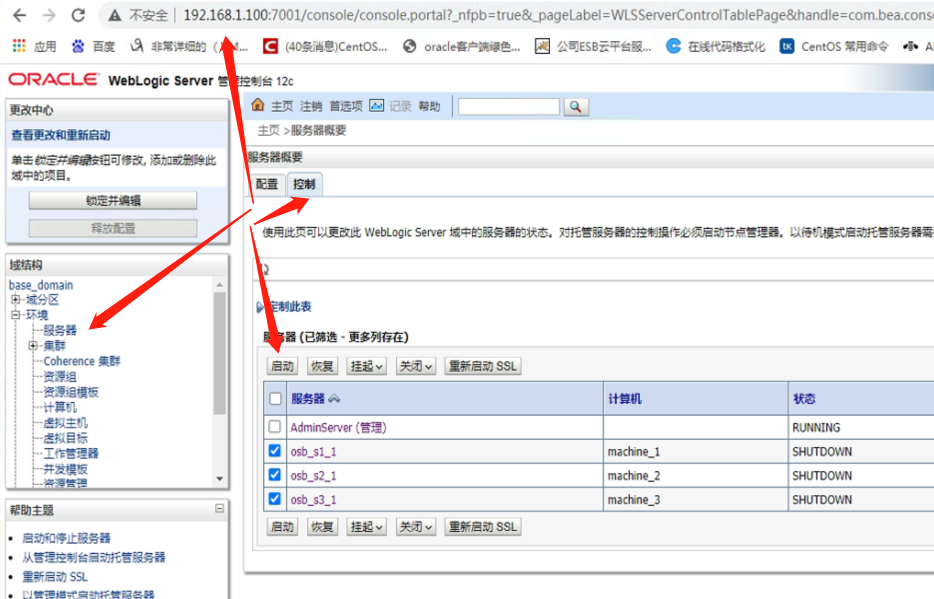Click the 释放配置 button
This screenshot has width=934, height=599.
(113, 228)
